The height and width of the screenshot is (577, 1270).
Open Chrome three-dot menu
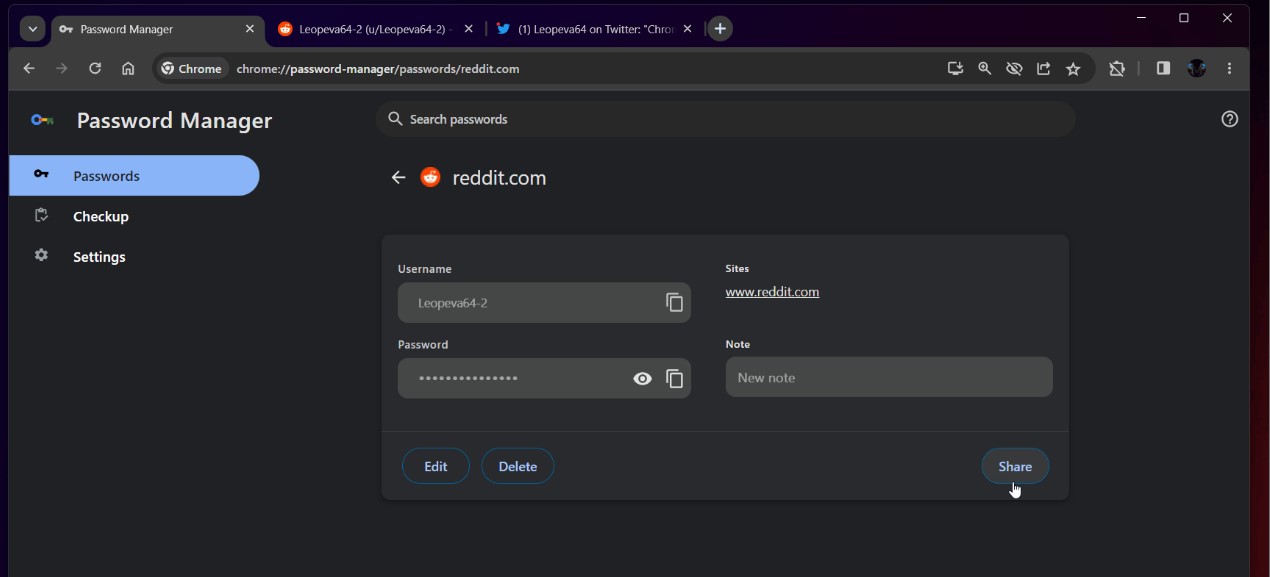coord(1230,69)
